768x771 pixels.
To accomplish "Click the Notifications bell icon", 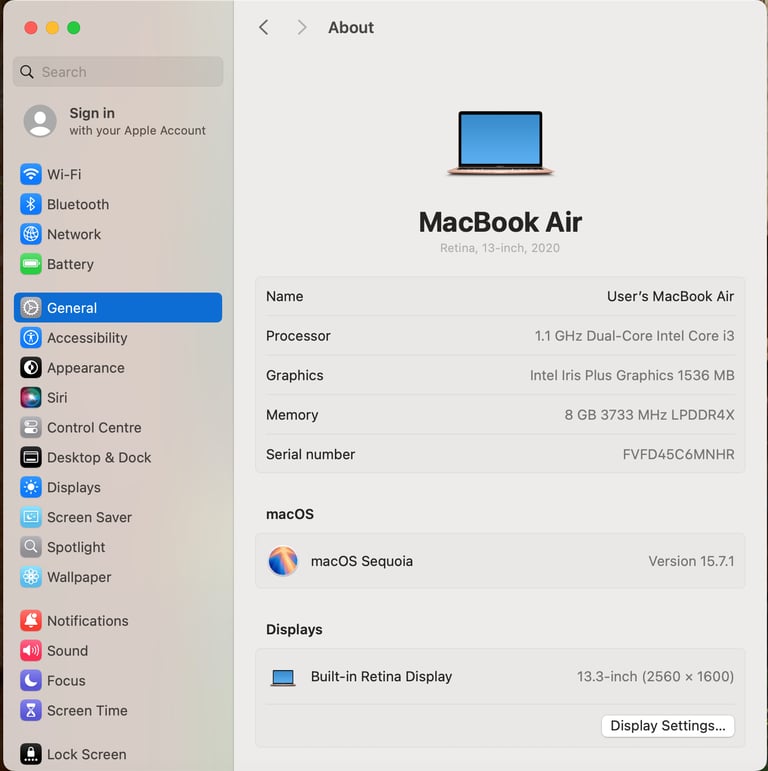I will pyautogui.click(x=30, y=621).
